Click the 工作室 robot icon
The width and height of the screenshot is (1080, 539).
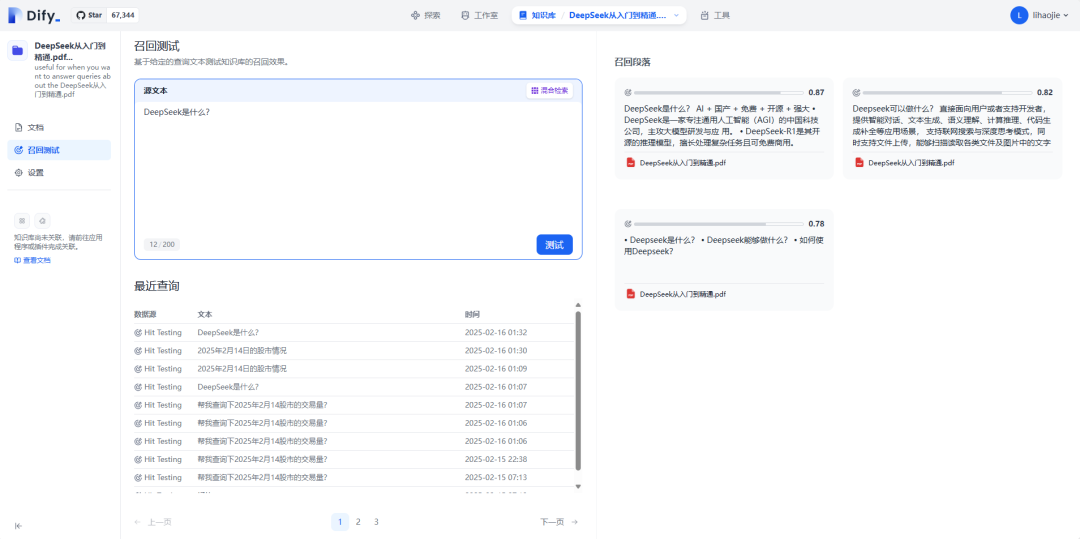[x=465, y=15]
